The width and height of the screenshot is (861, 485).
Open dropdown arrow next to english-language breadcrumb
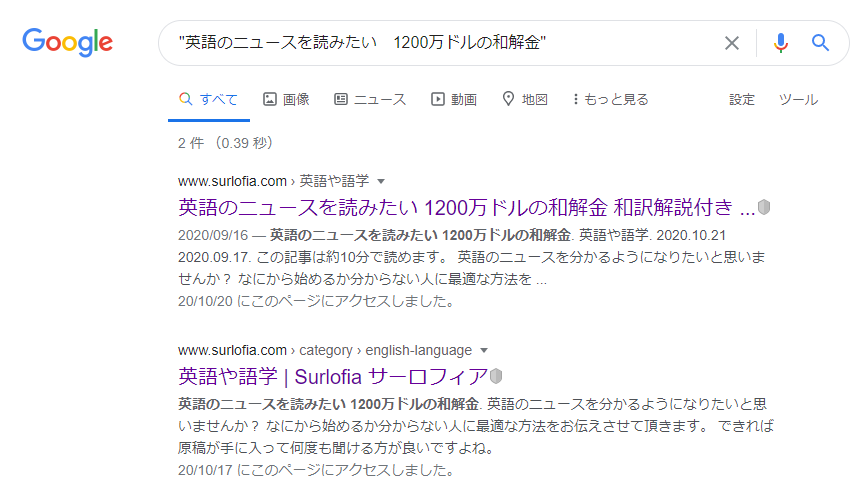[x=484, y=351]
